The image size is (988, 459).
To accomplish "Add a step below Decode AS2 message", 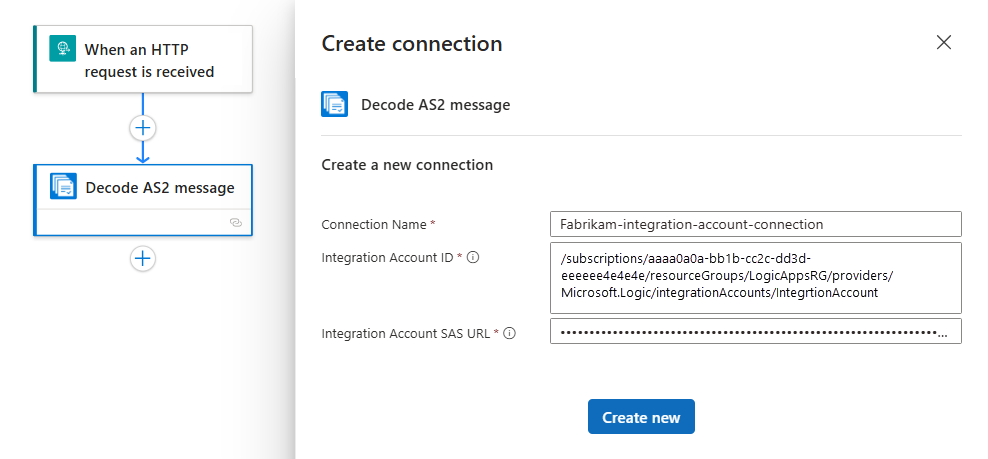I will pos(143,258).
